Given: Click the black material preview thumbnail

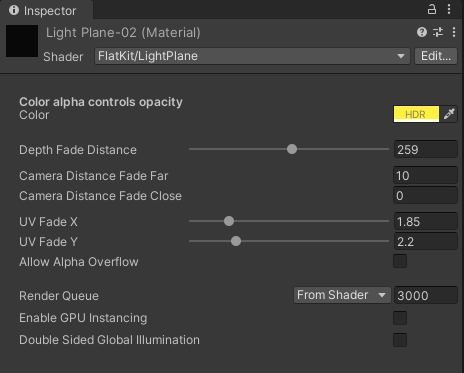Looking at the screenshot, I should 22,41.
